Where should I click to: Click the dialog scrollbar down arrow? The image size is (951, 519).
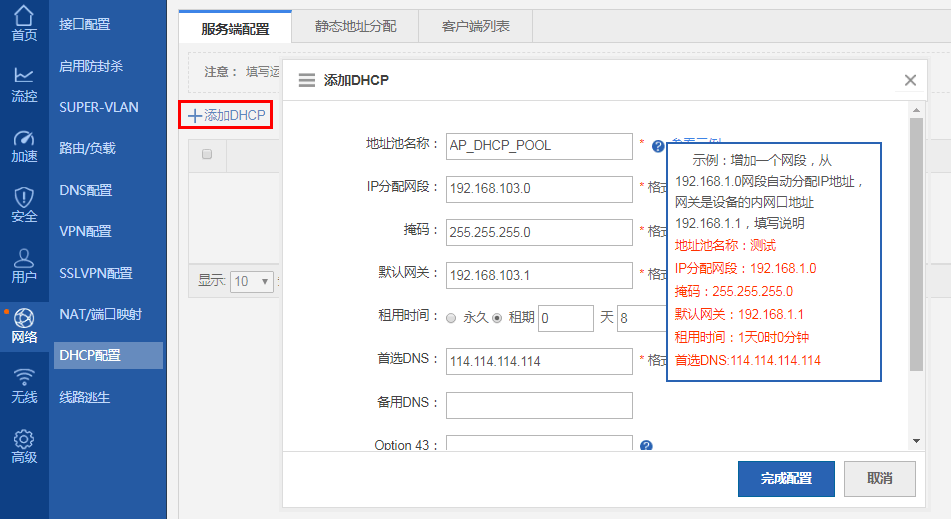916,440
